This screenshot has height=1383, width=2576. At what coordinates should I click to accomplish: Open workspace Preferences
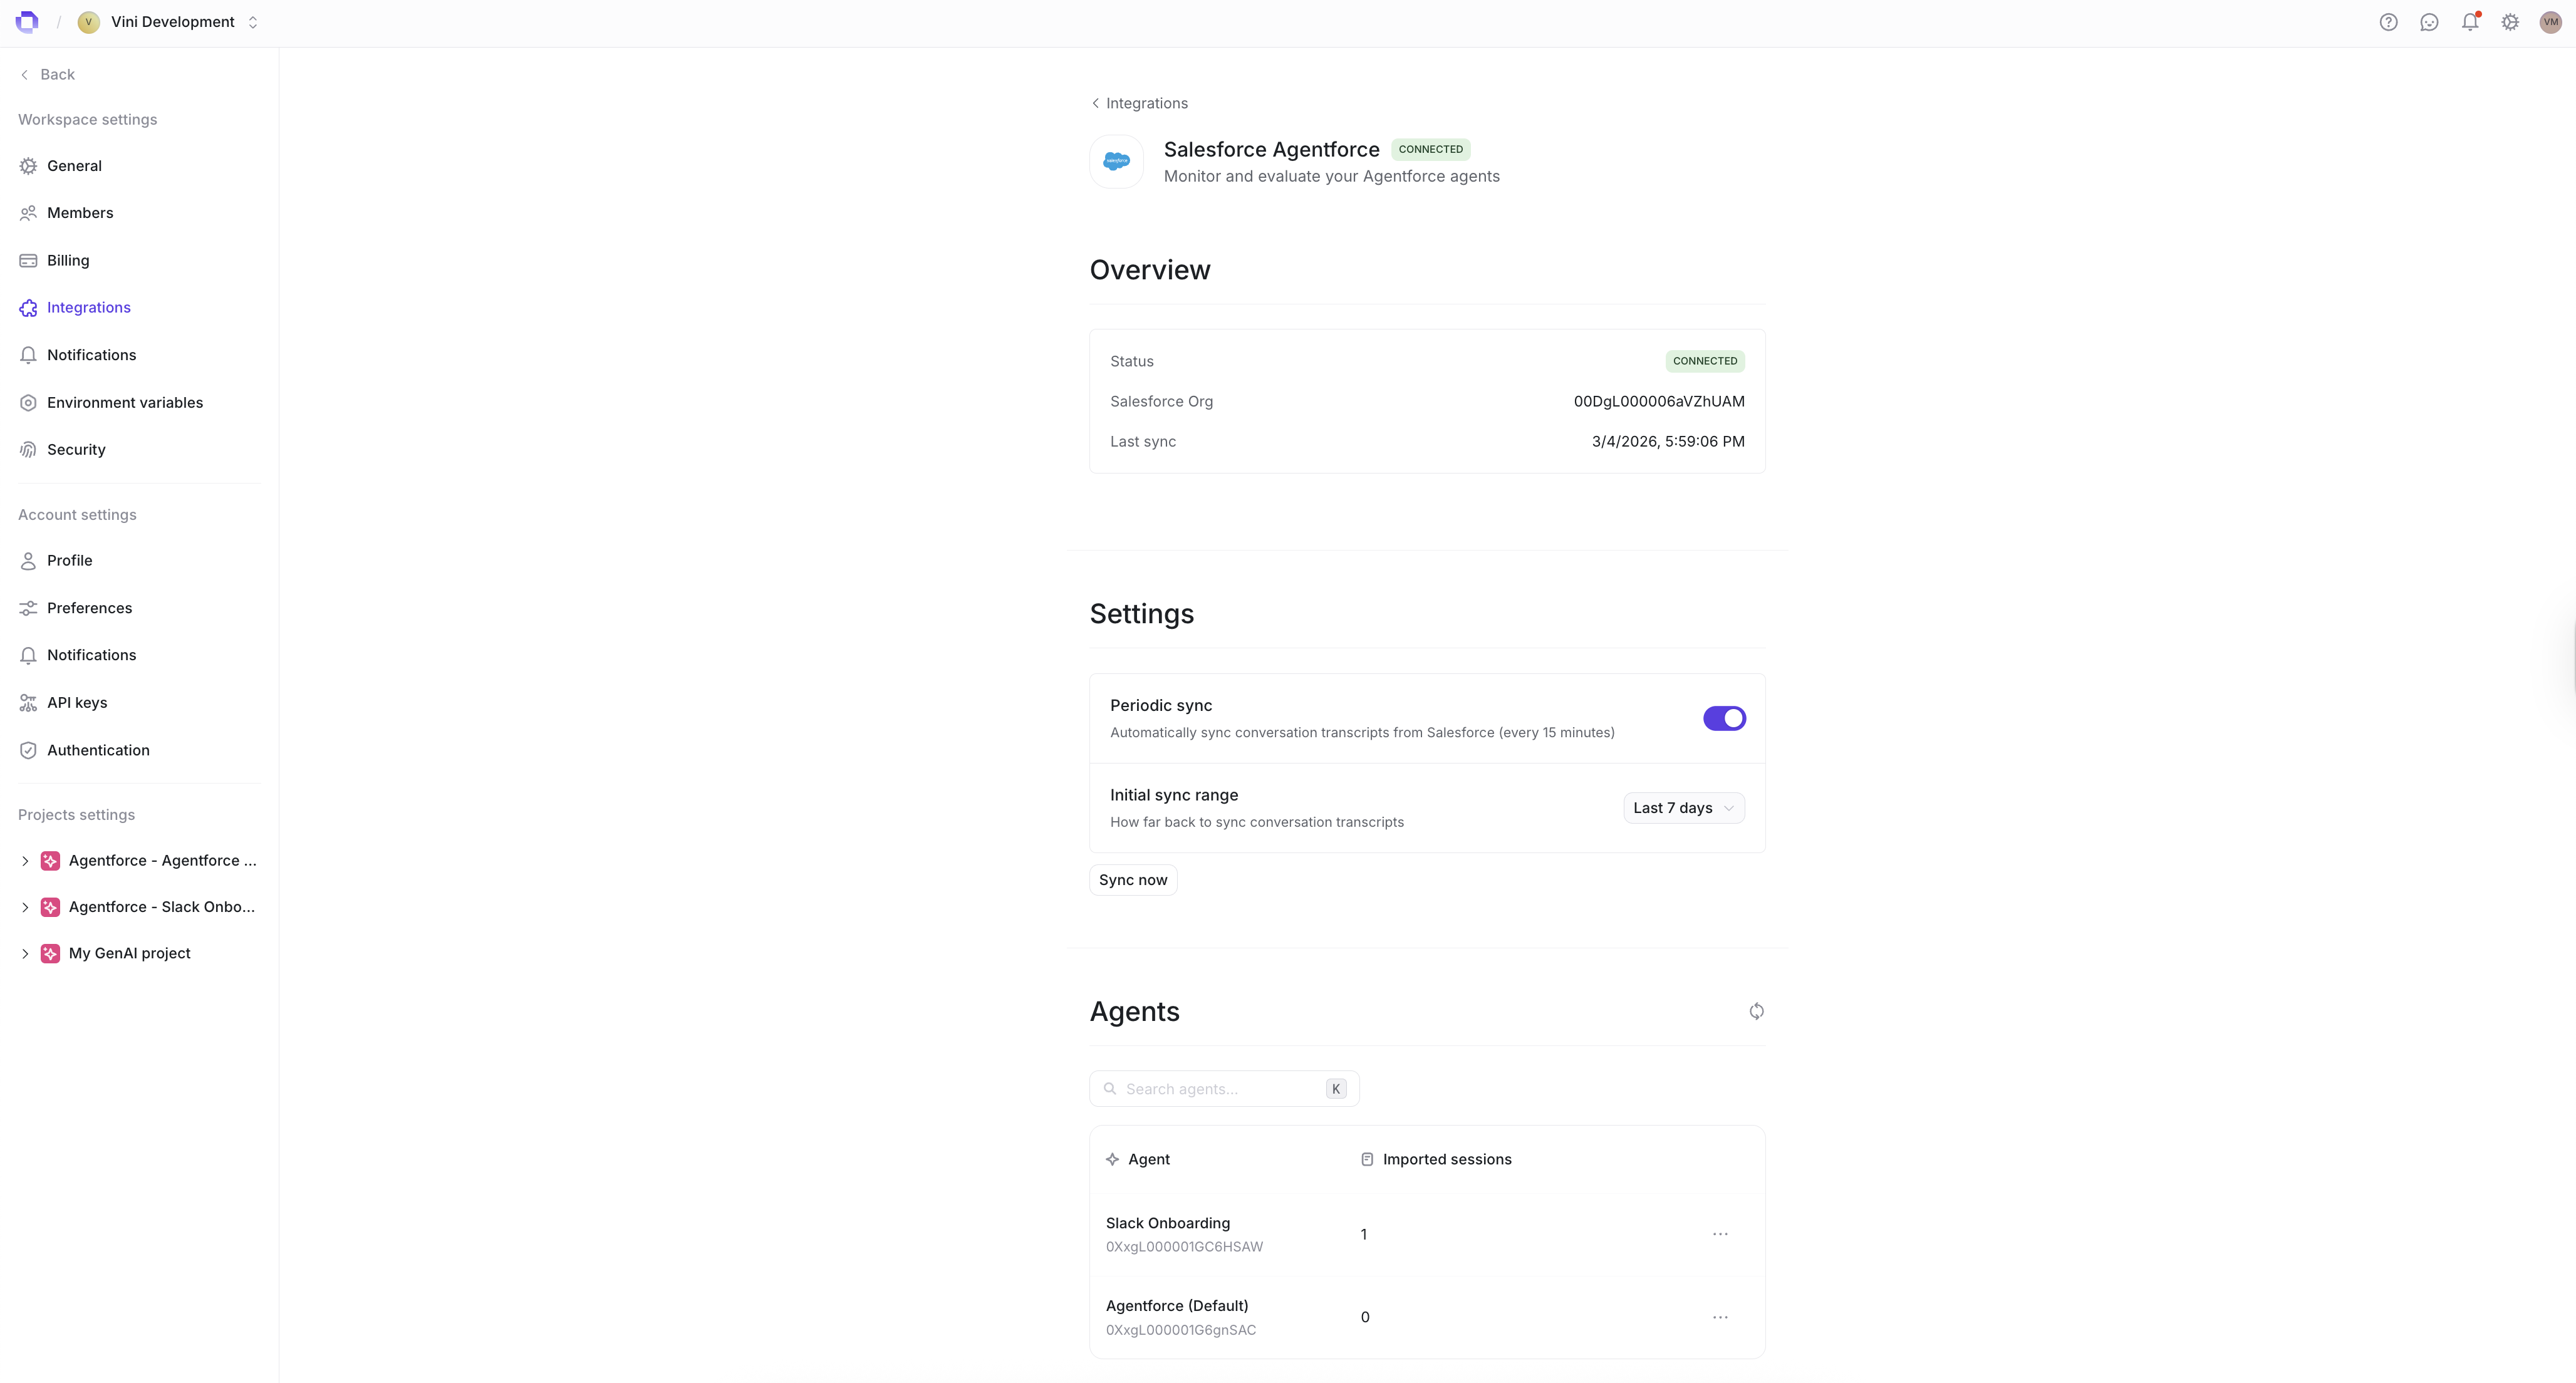click(x=89, y=607)
